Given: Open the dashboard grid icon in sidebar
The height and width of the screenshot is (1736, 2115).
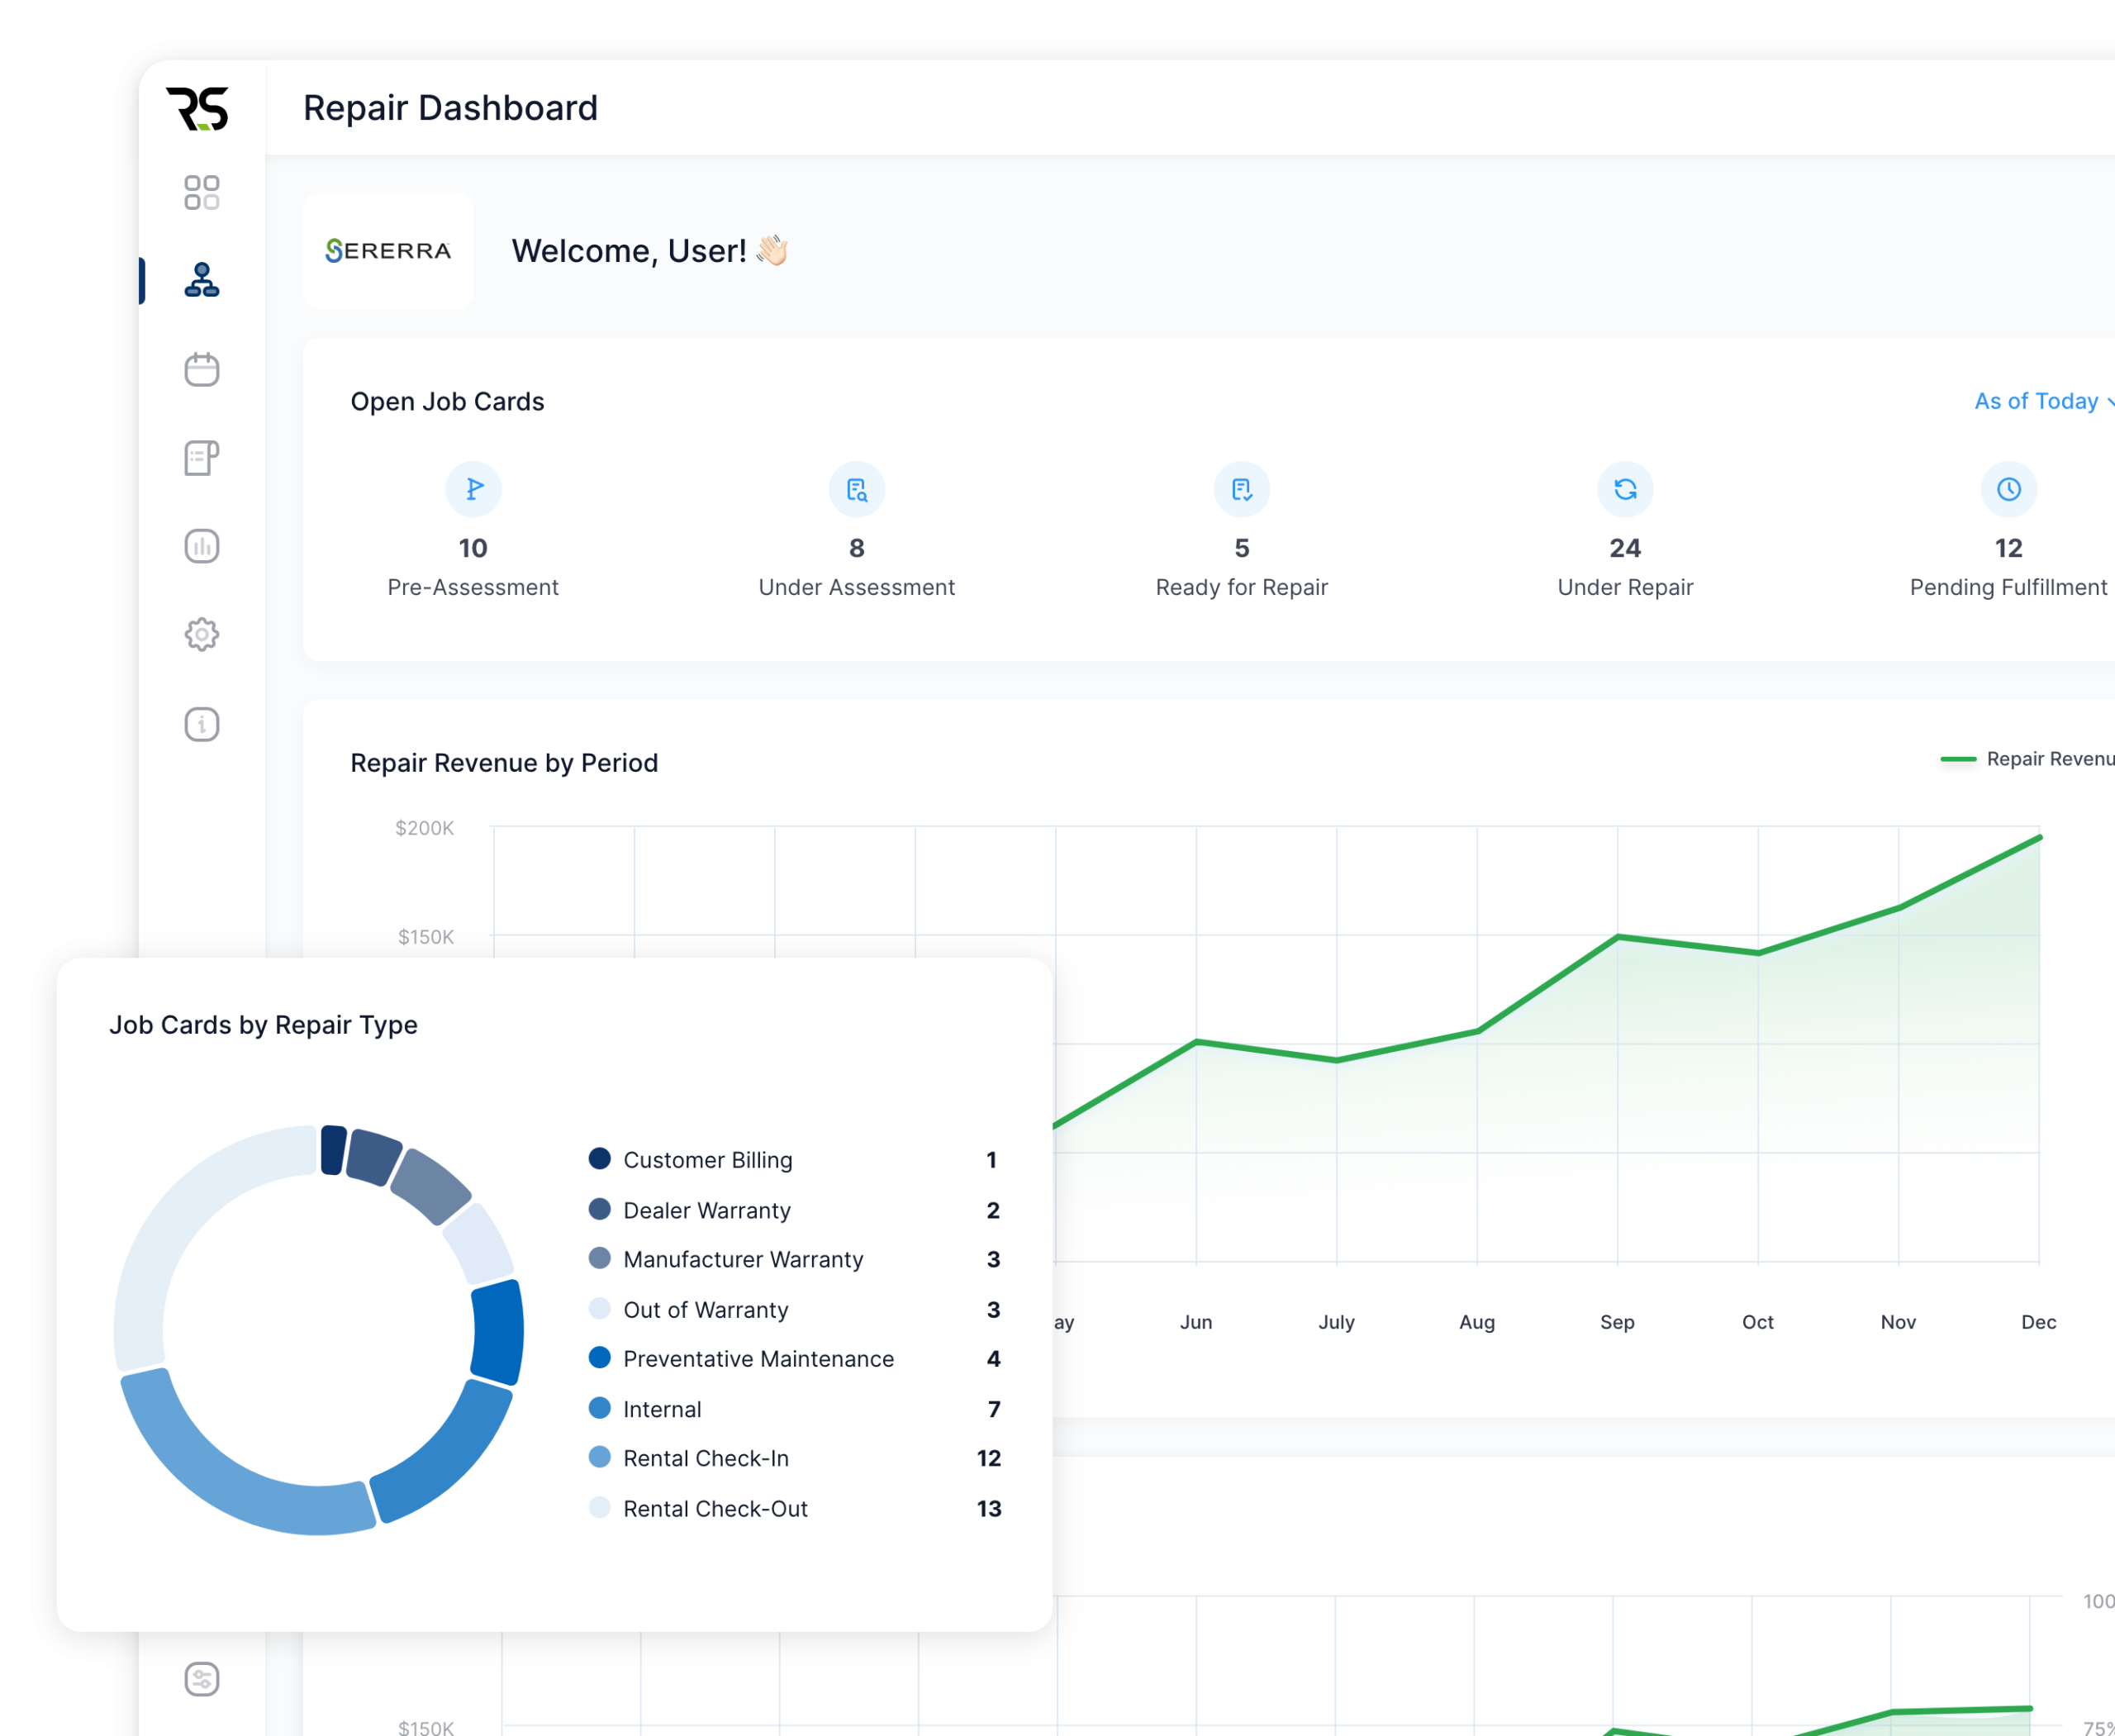Looking at the screenshot, I should tap(202, 192).
